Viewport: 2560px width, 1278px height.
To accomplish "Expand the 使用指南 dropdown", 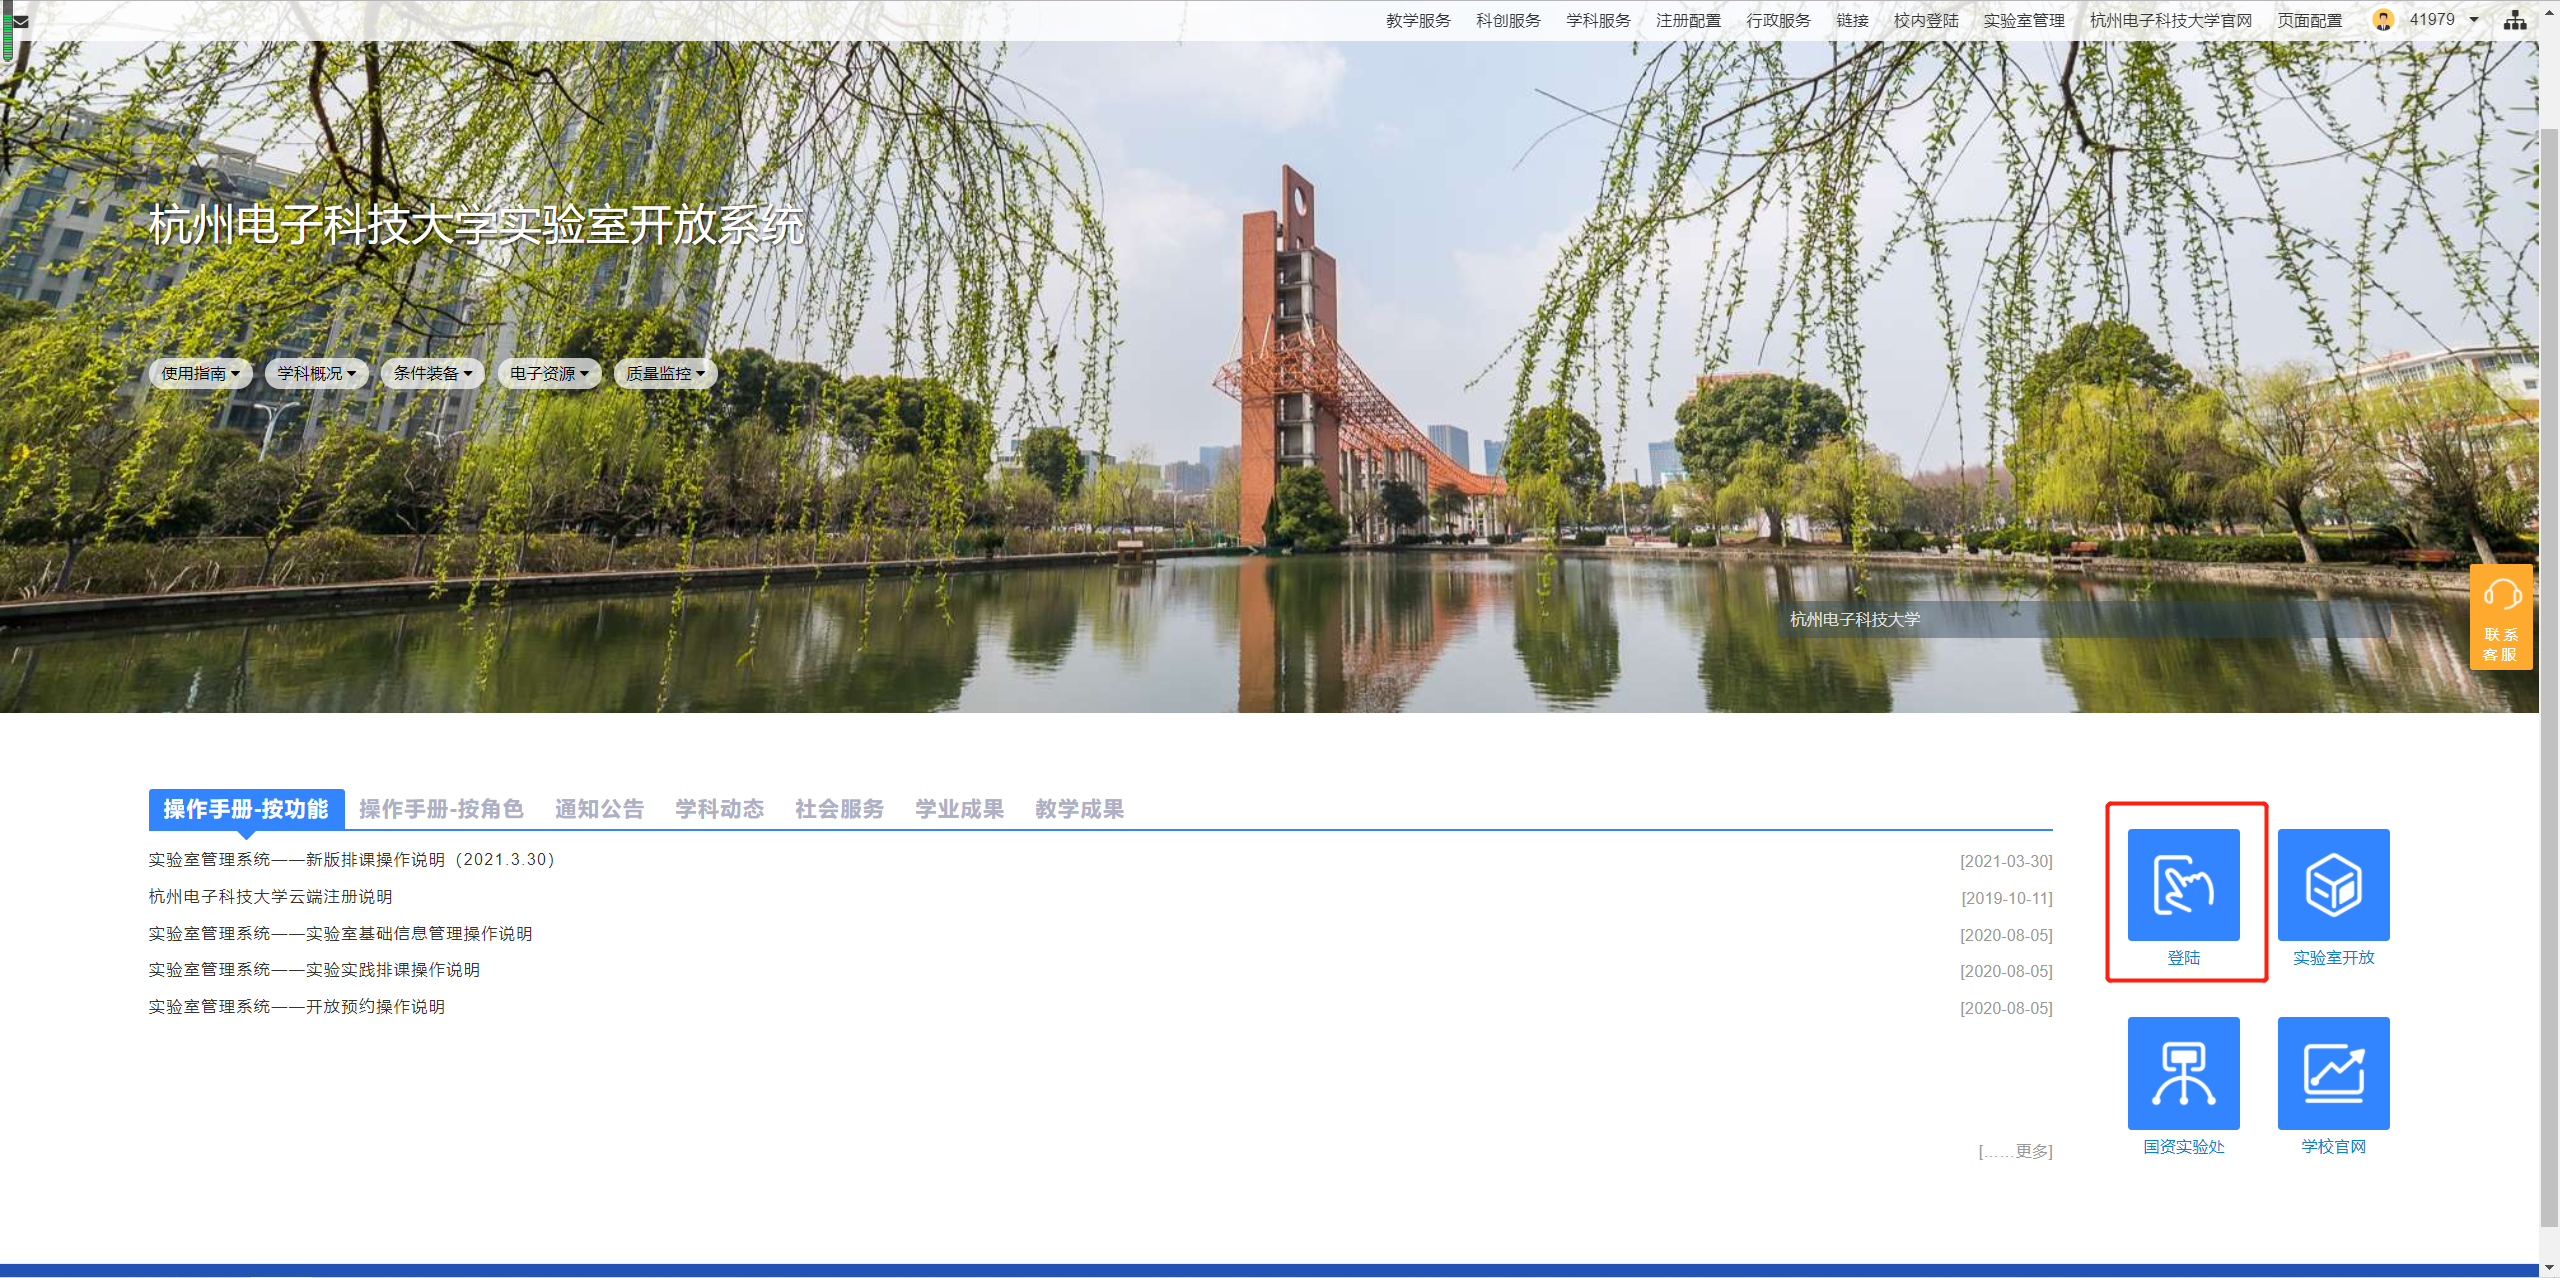I will (x=200, y=373).
